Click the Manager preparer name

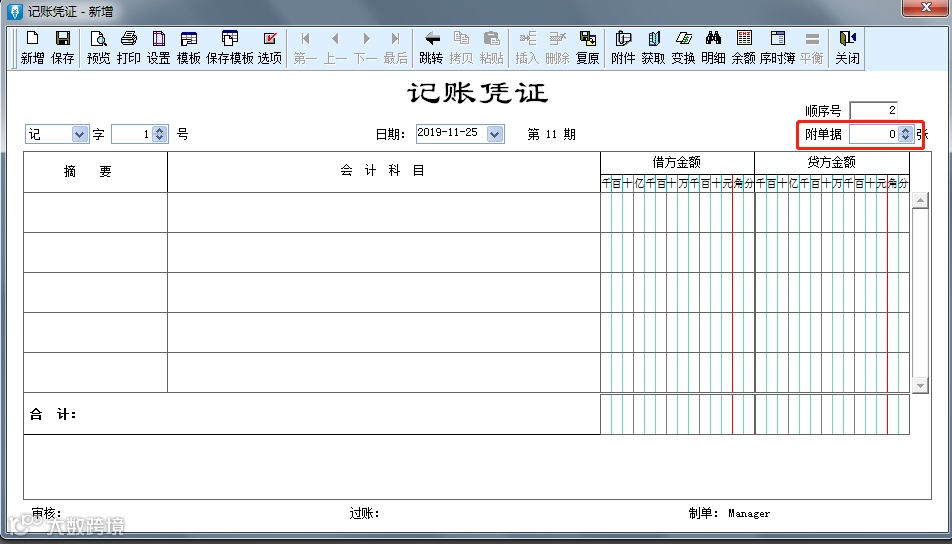pyautogui.click(x=749, y=514)
